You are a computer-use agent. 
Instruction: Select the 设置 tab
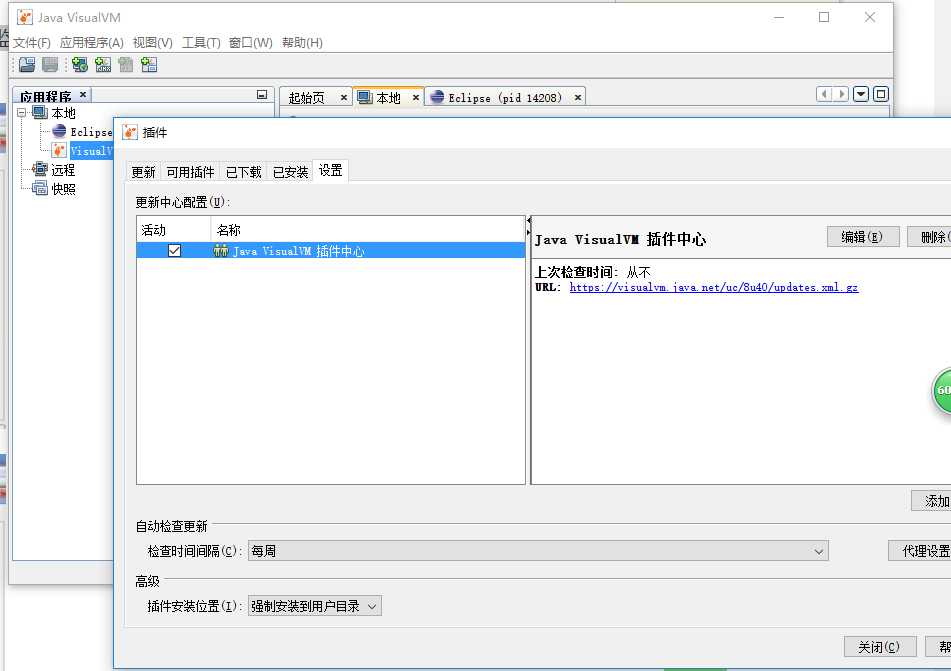331,170
